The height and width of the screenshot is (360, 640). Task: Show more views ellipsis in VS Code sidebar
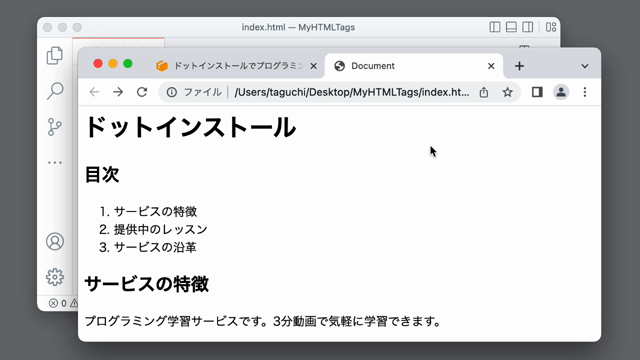point(55,162)
